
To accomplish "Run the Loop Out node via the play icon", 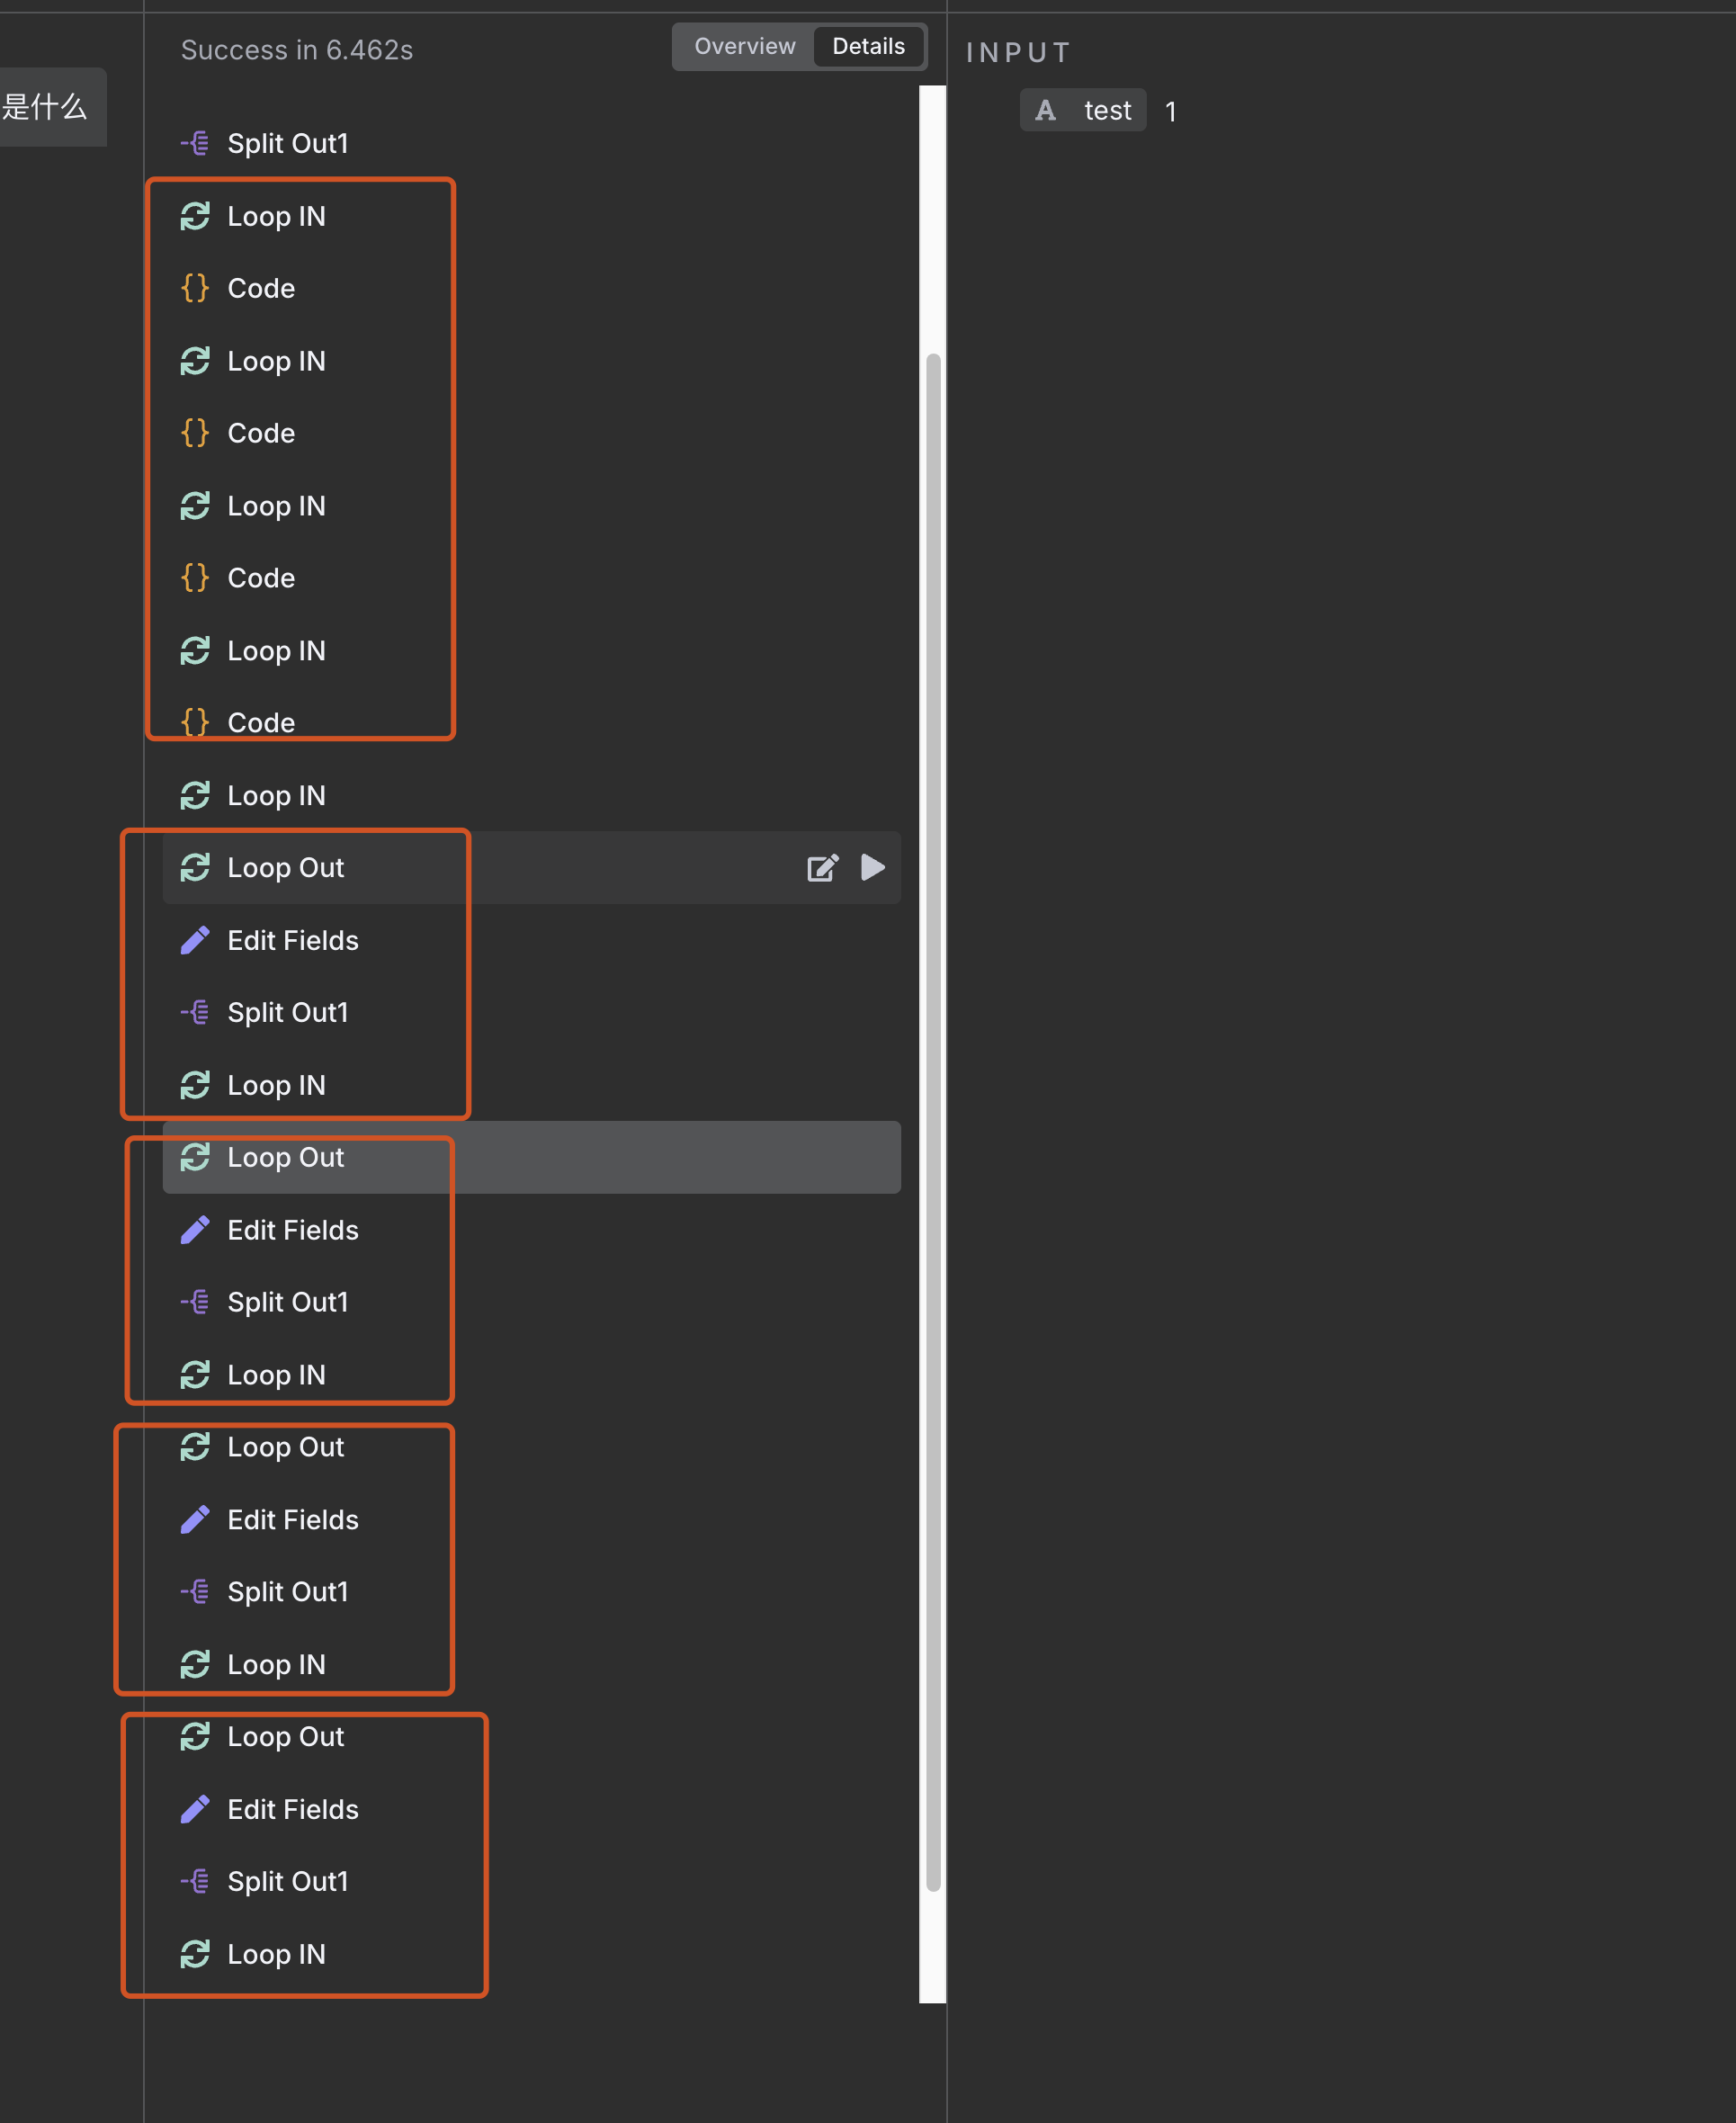I will [x=873, y=868].
